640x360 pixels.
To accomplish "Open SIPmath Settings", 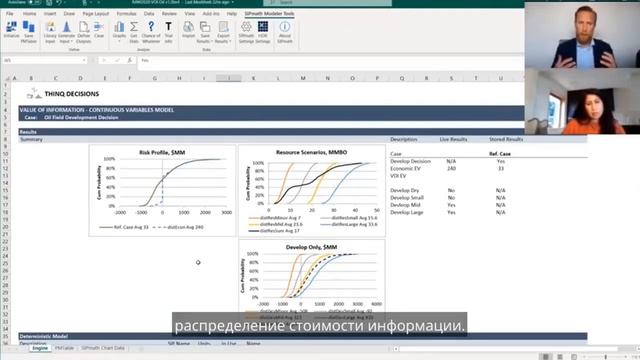I will pos(246,32).
